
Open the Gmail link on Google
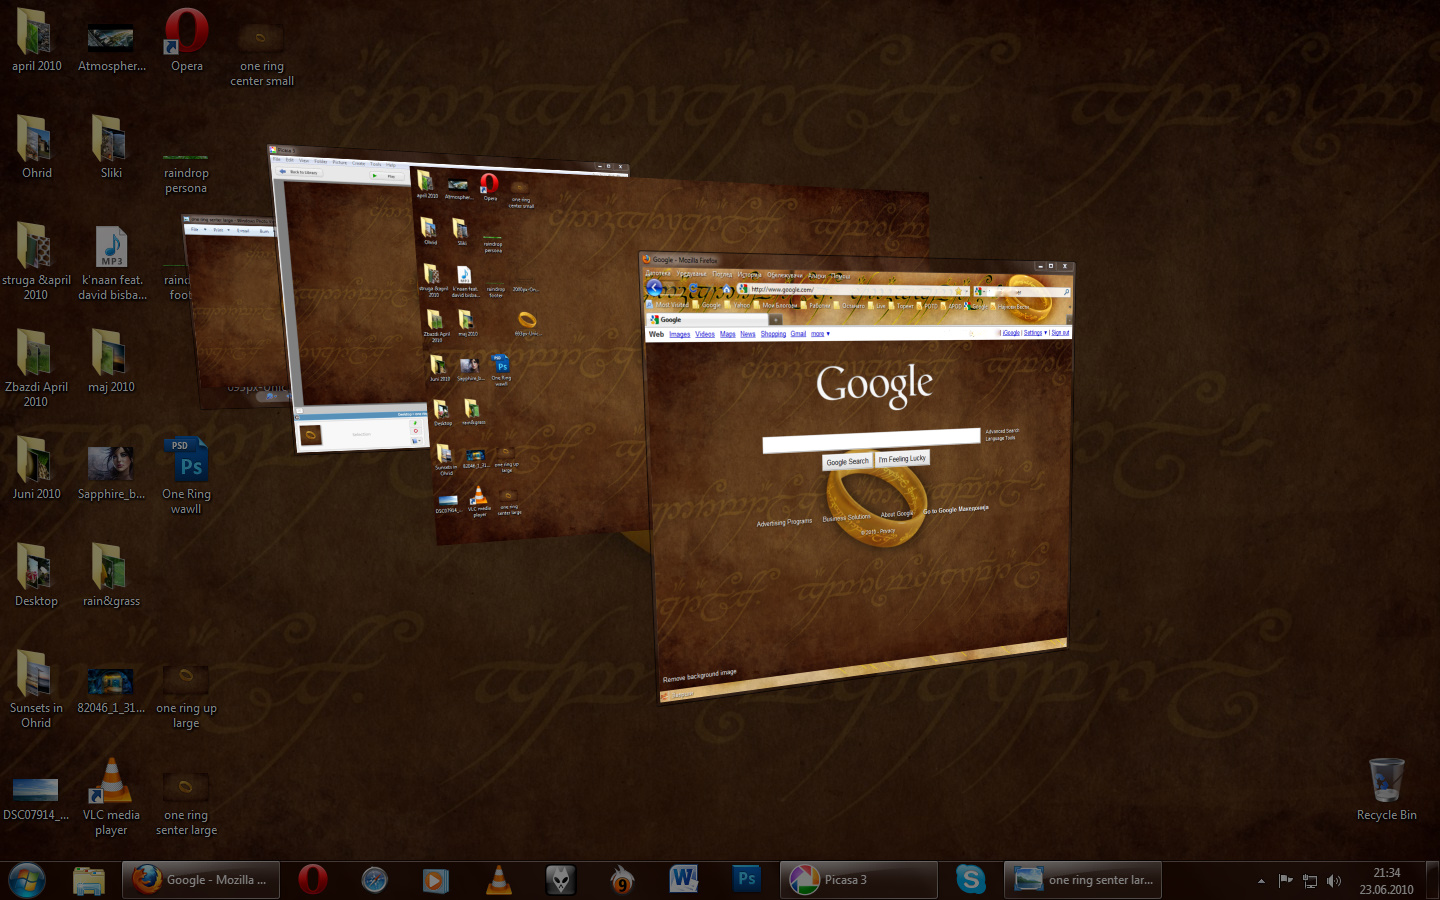(798, 334)
